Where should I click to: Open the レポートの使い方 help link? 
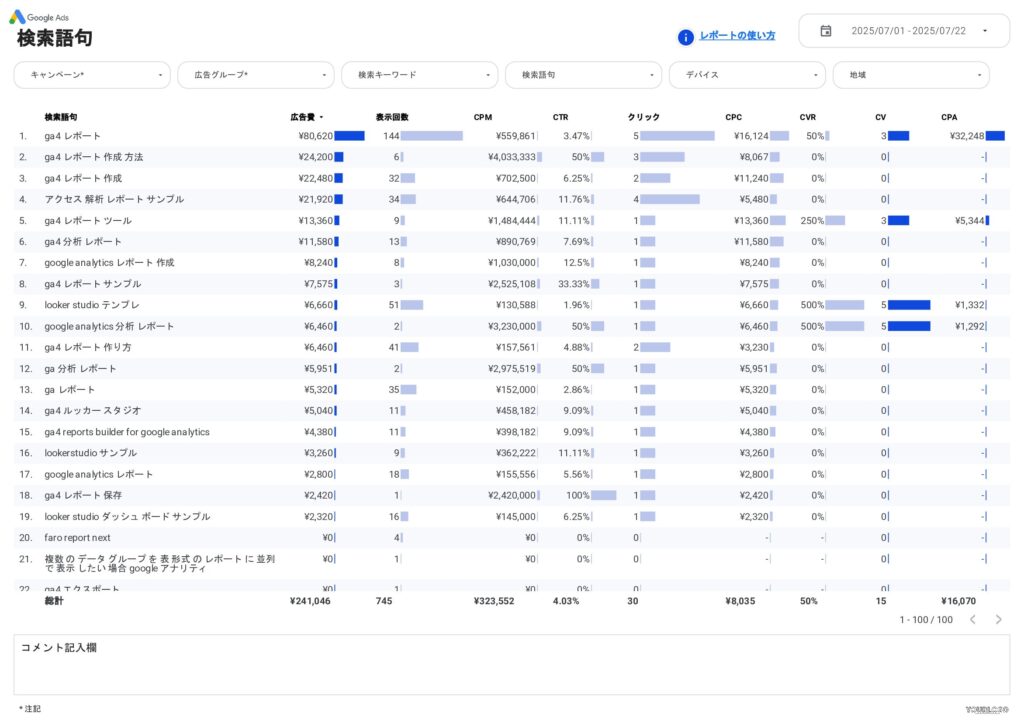(737, 36)
